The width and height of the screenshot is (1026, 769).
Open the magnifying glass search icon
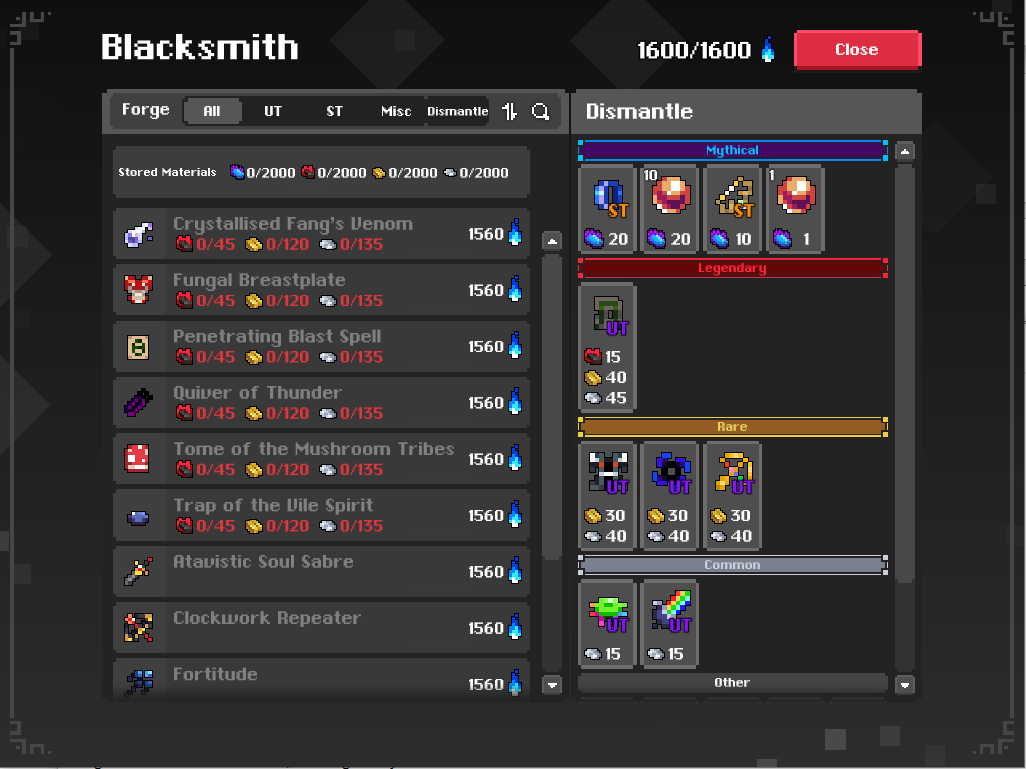tap(540, 111)
